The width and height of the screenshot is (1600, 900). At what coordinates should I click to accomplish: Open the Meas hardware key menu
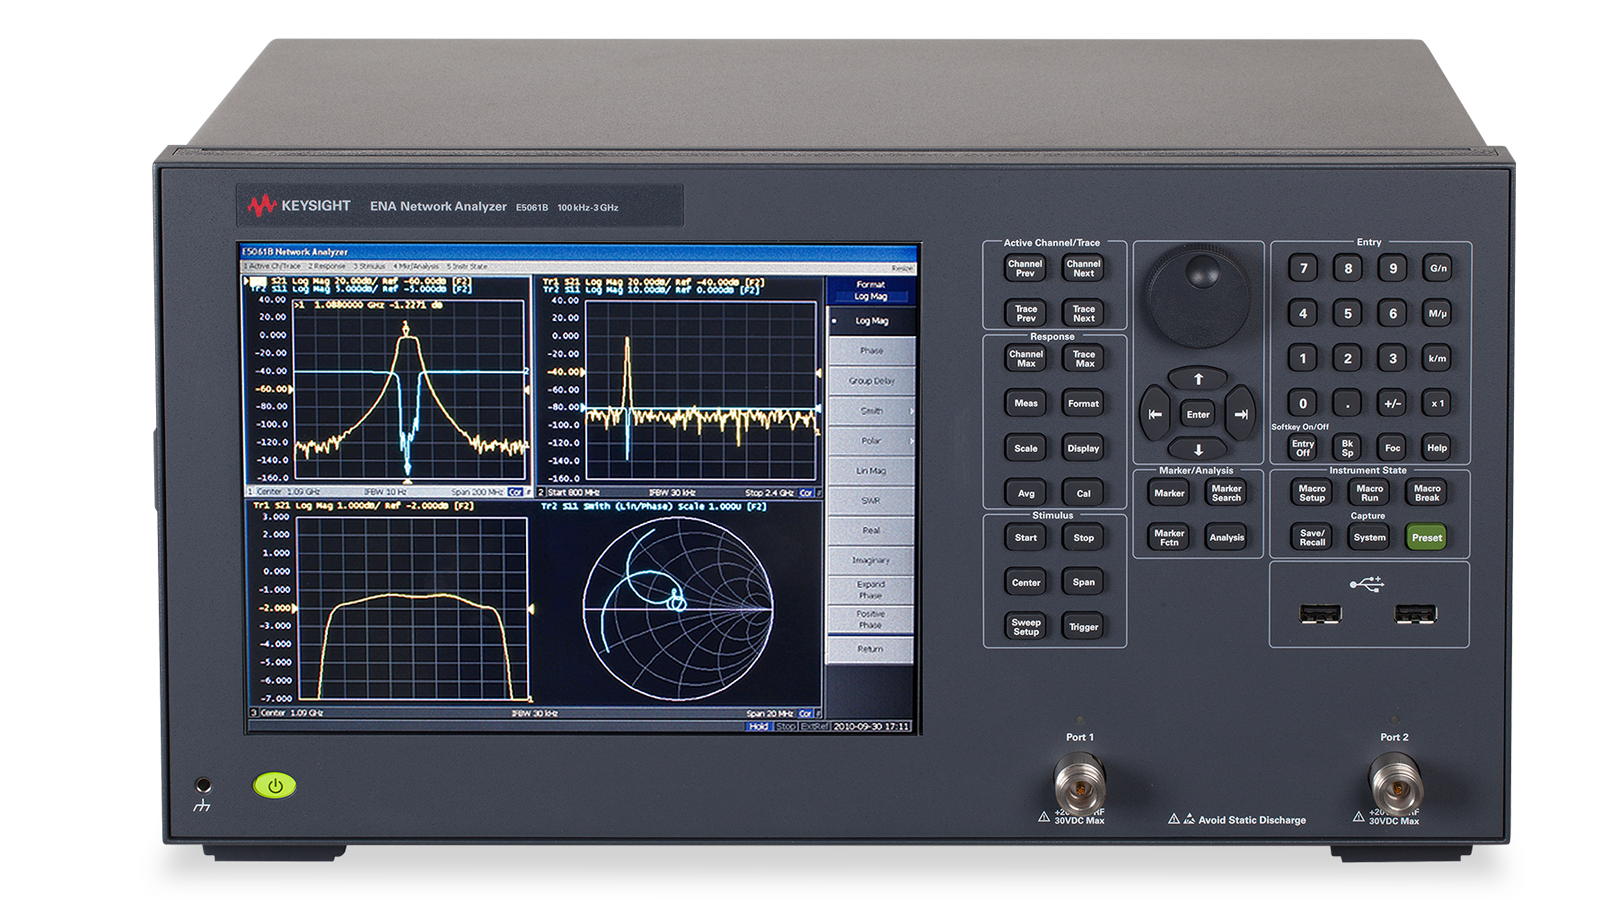[x=1025, y=403]
